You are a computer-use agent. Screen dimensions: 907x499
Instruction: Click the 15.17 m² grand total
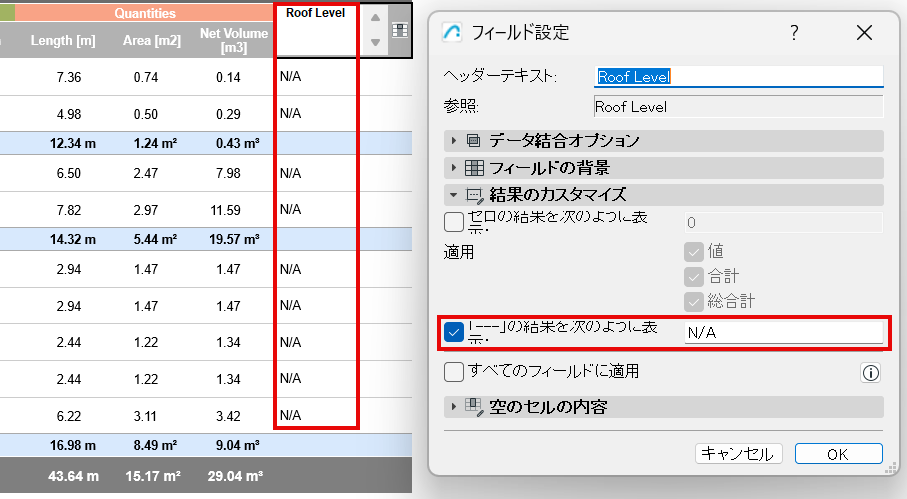pyautogui.click(x=153, y=476)
